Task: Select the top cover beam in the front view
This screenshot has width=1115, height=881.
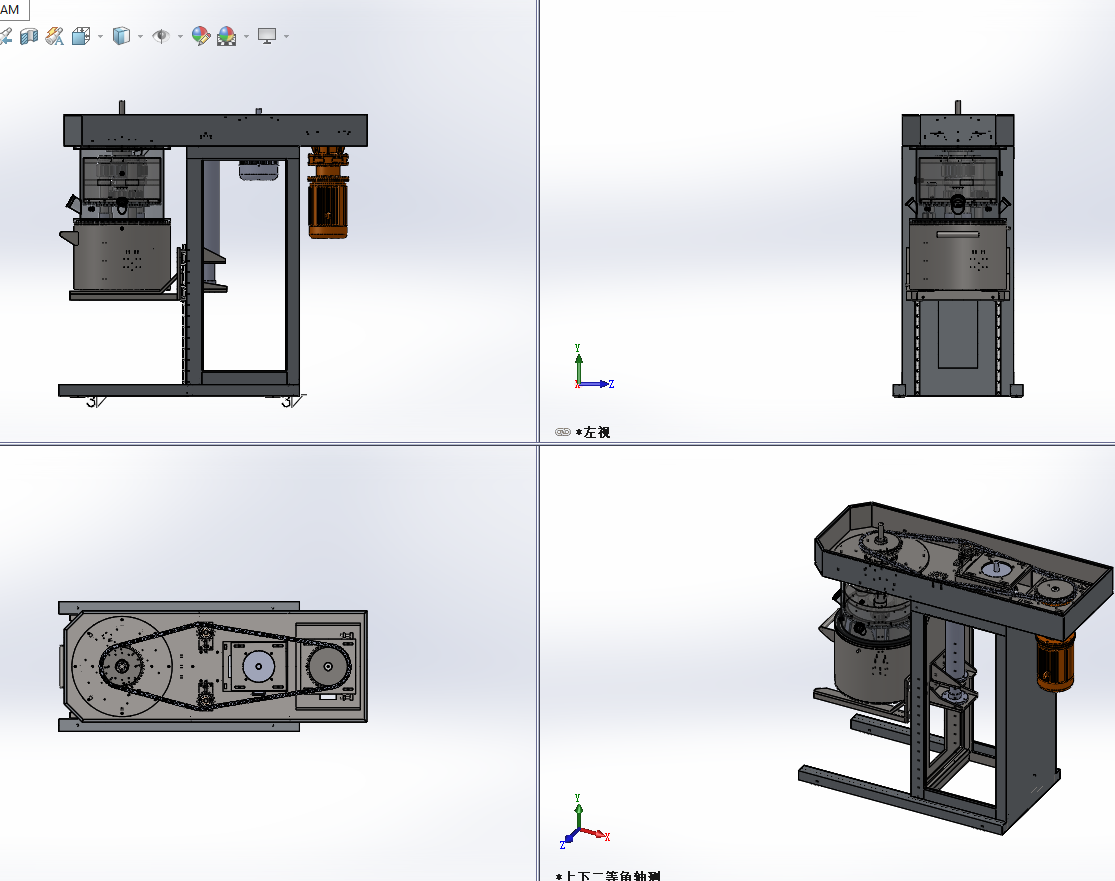Action: (215, 130)
